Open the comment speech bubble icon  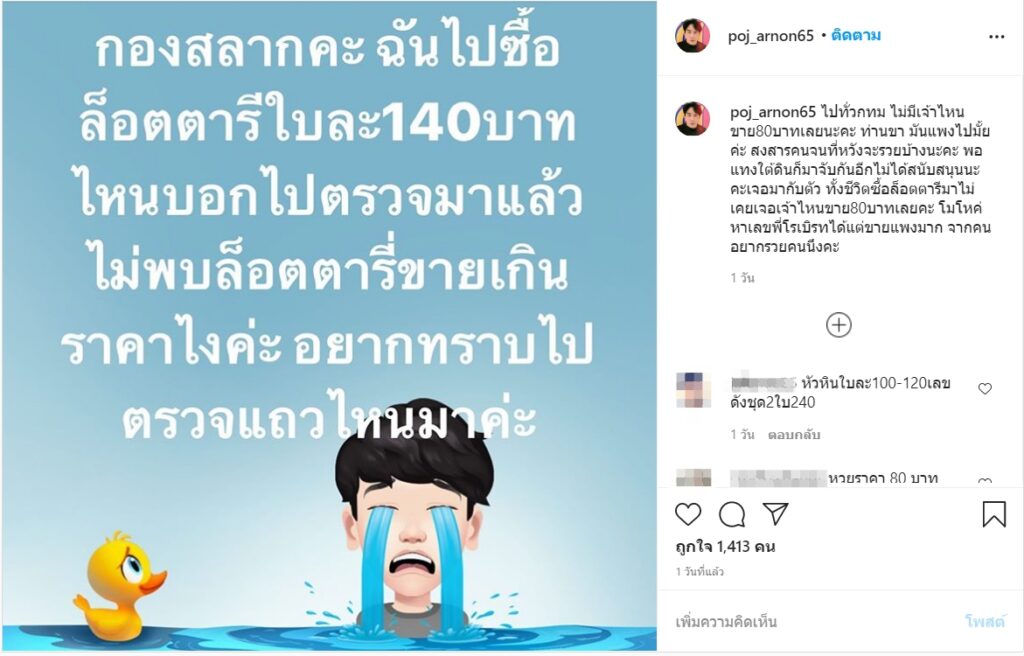(732, 515)
